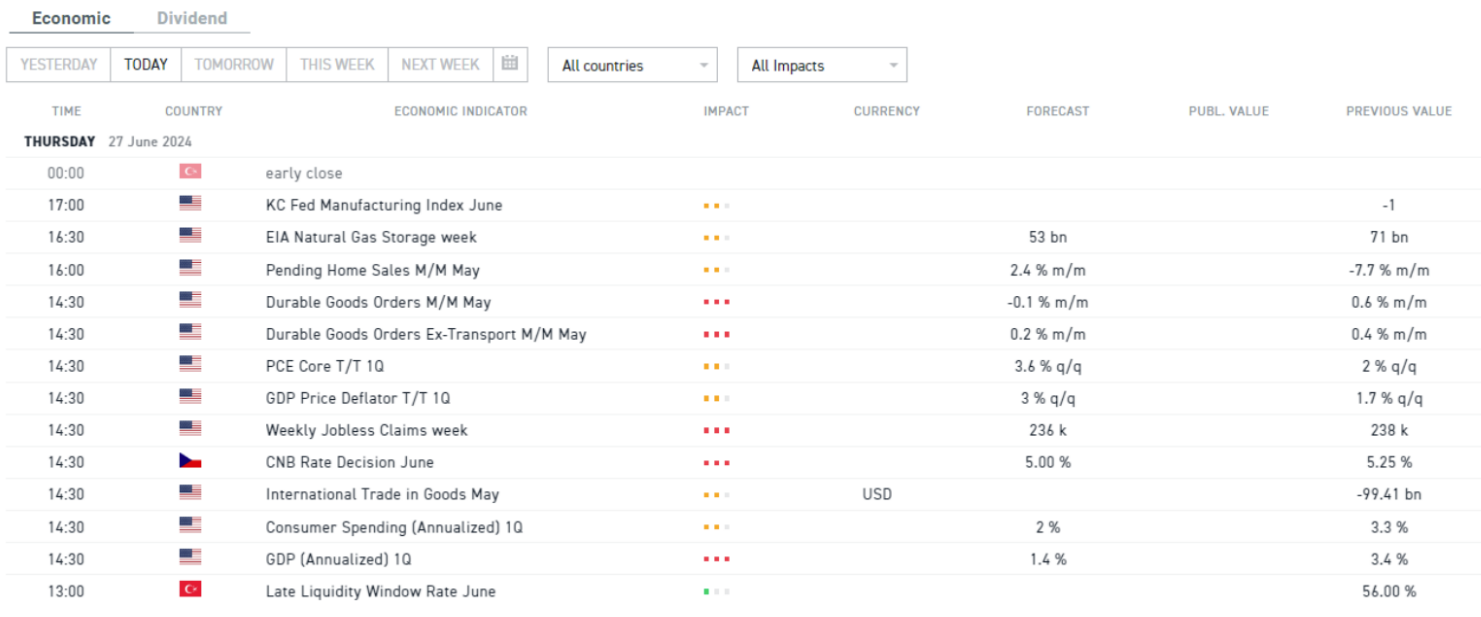Switch to the Dividend tab
The image size is (1481, 617).
192,18
